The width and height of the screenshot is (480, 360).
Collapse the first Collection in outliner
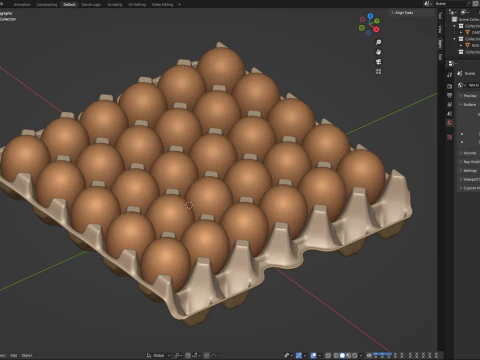click(x=454, y=26)
